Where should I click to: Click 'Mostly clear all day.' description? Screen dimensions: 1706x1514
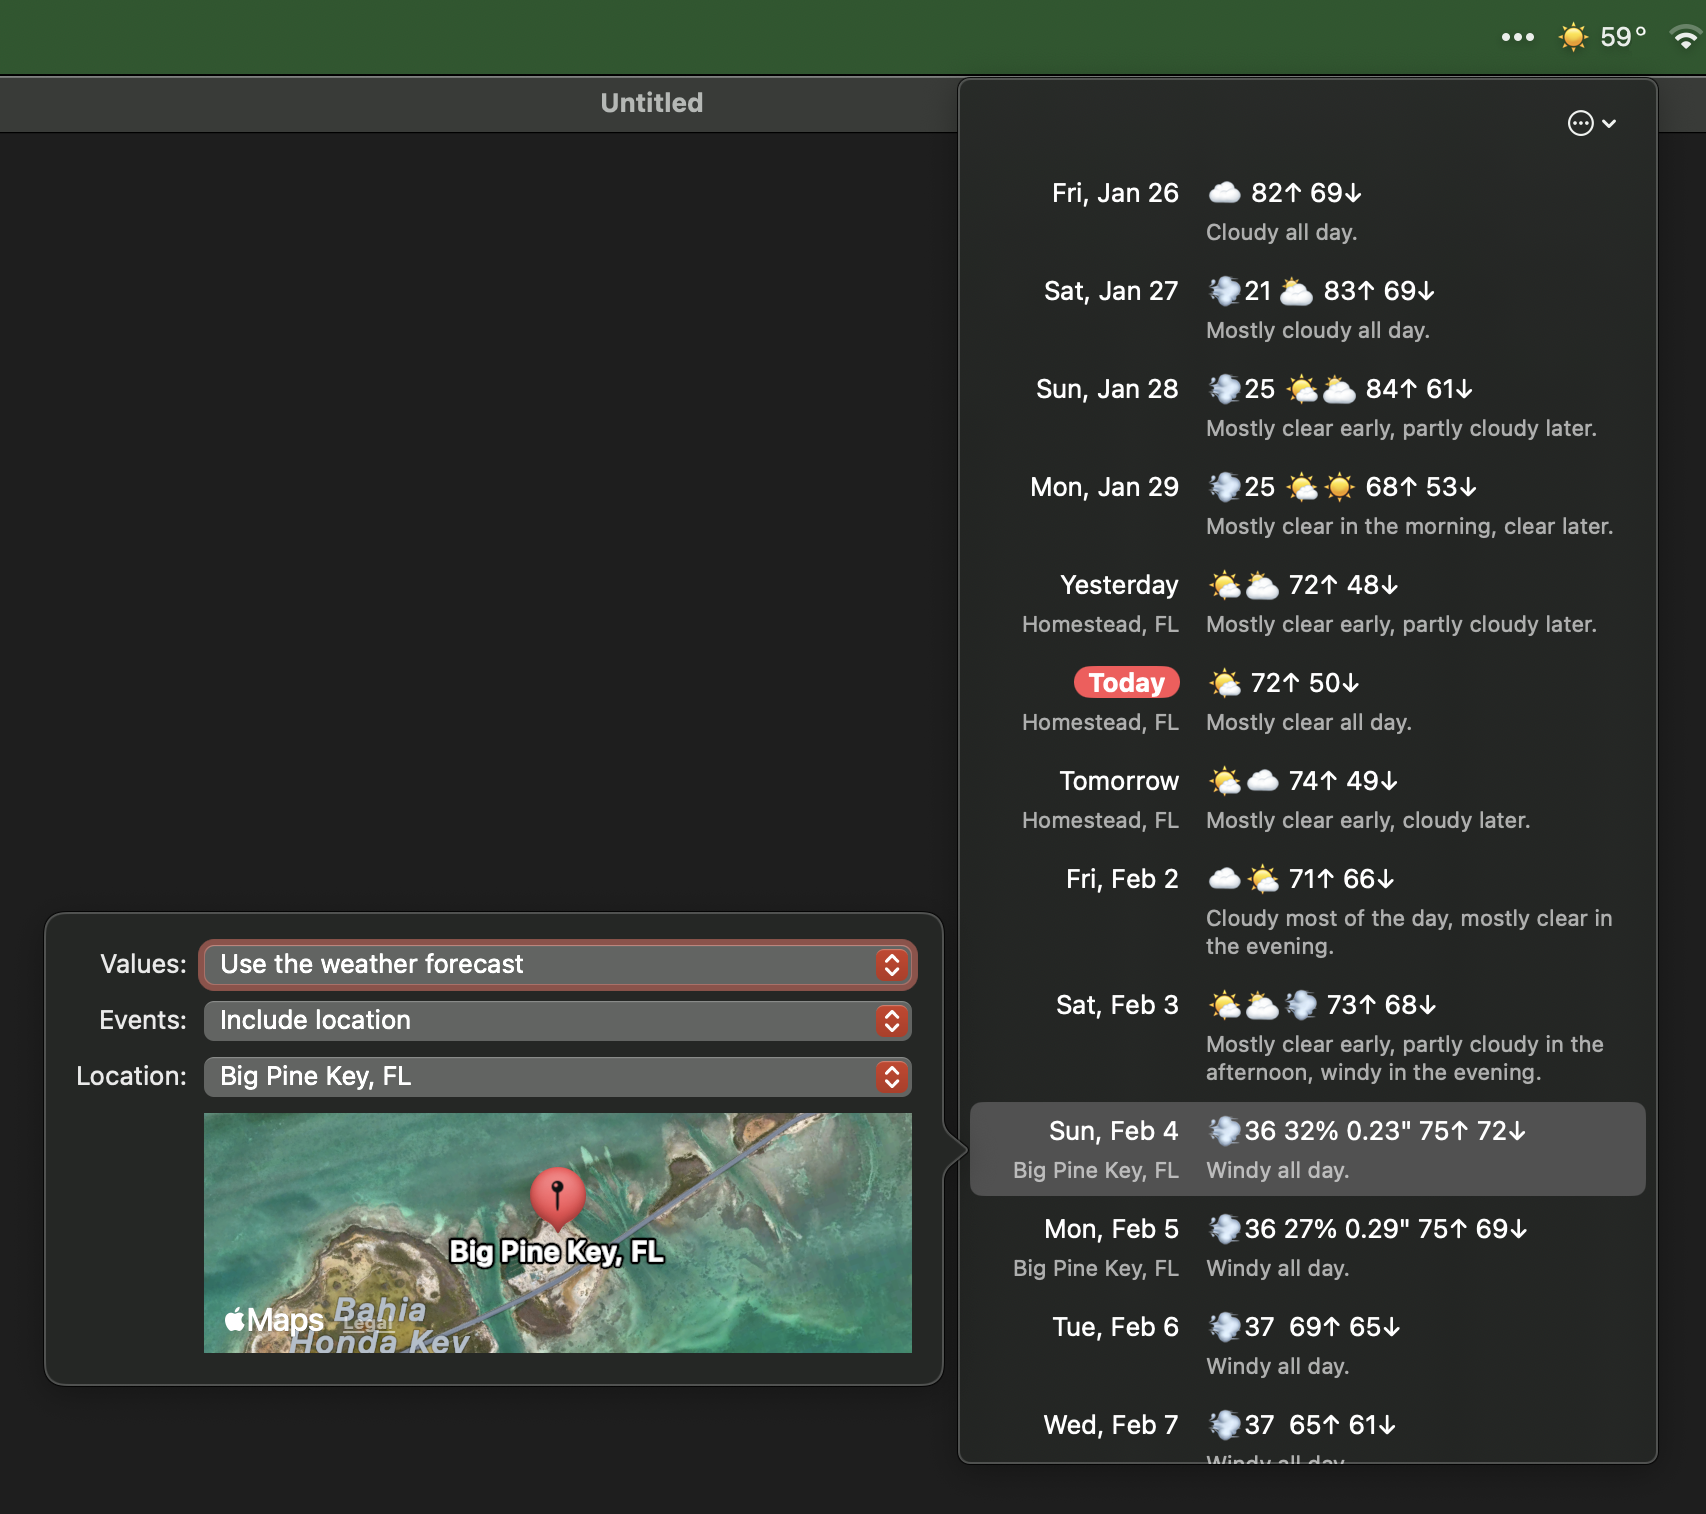pos(1308,722)
